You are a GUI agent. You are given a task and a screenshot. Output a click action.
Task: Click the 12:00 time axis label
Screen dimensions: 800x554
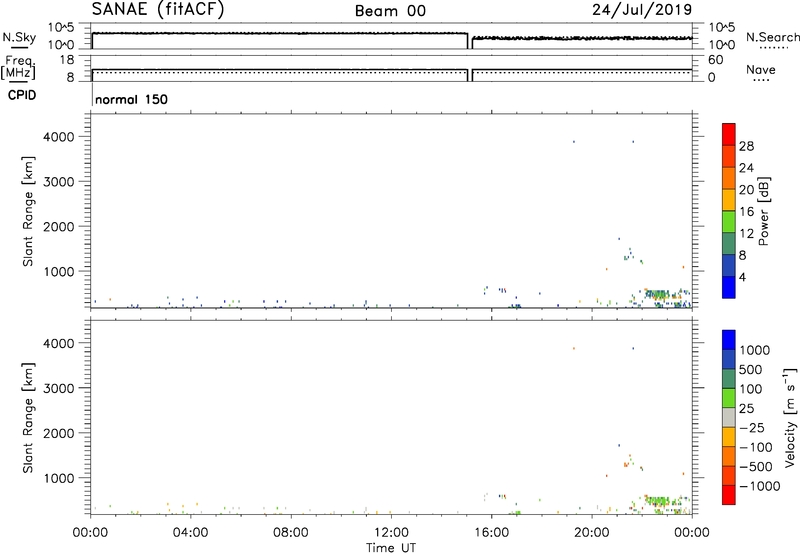point(391,533)
